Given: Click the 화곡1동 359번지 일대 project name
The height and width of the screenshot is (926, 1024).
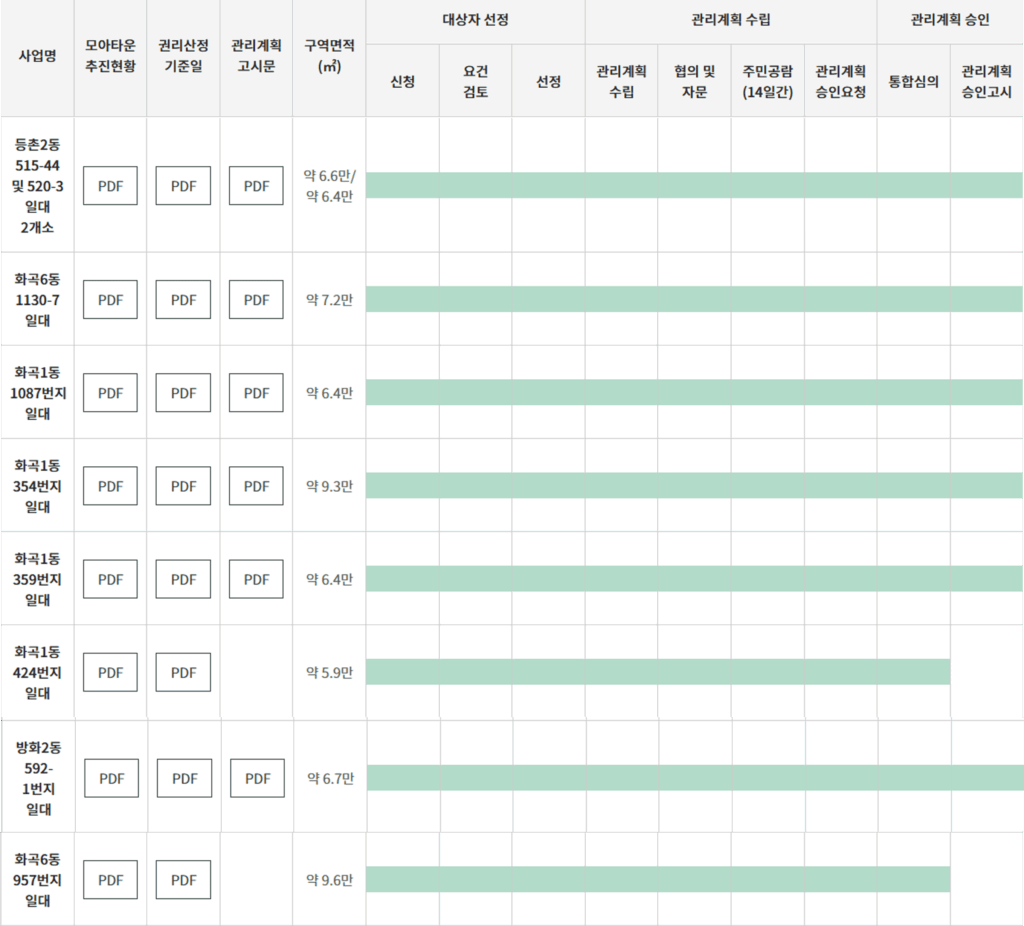Looking at the screenshot, I should tap(37, 579).
